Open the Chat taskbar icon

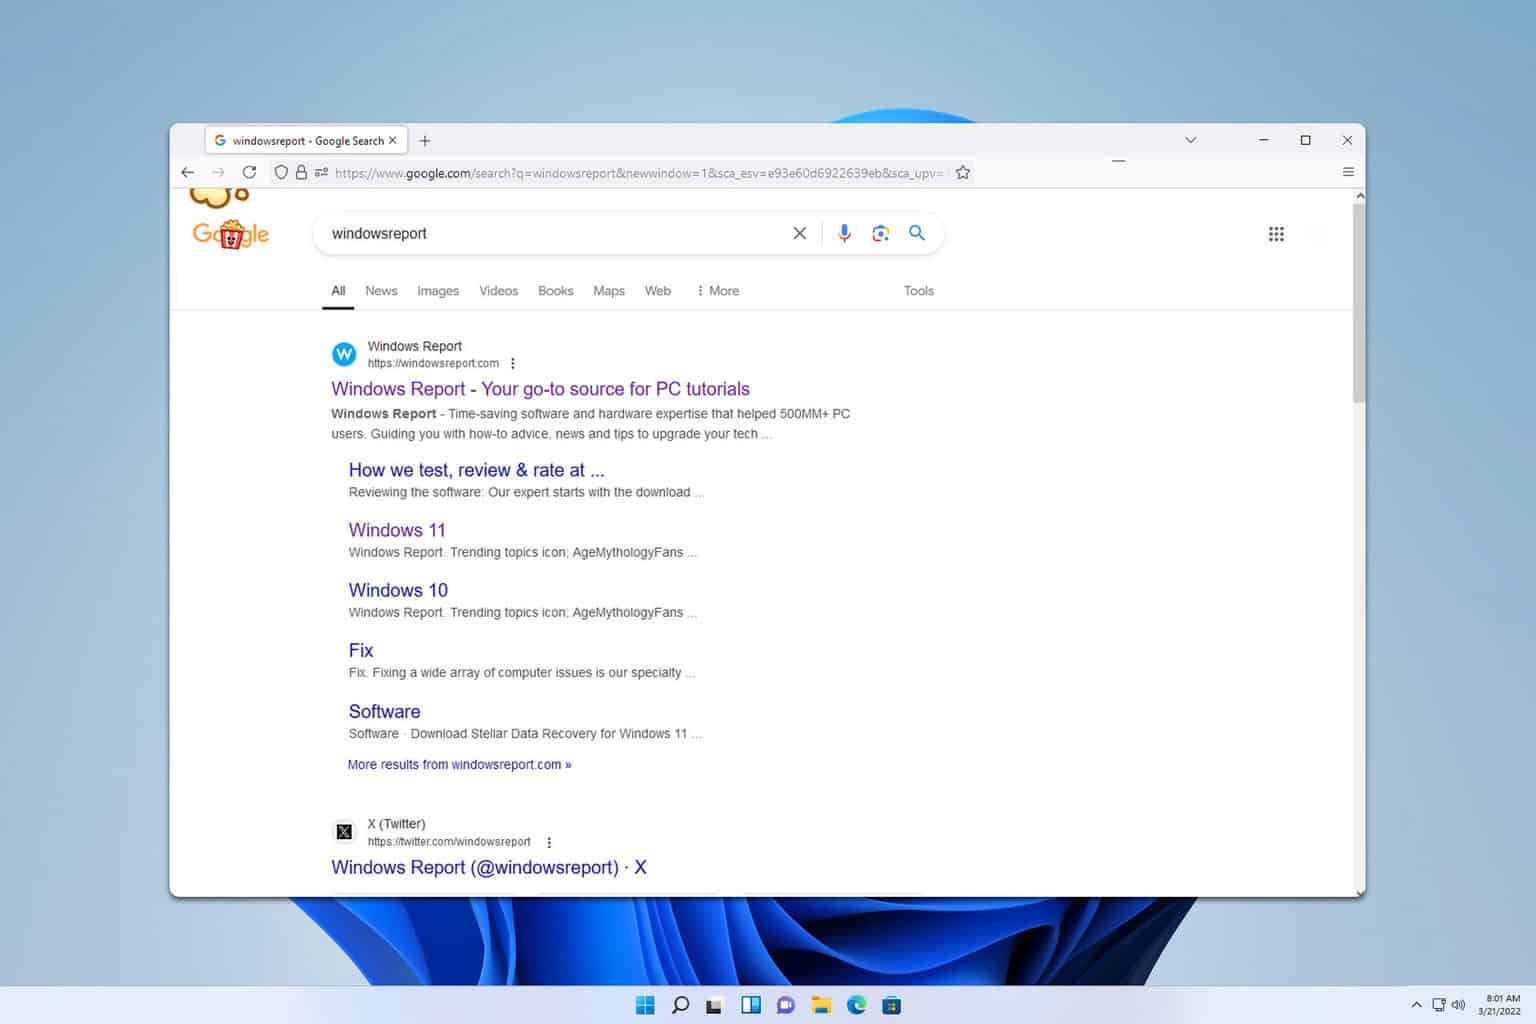click(786, 1005)
